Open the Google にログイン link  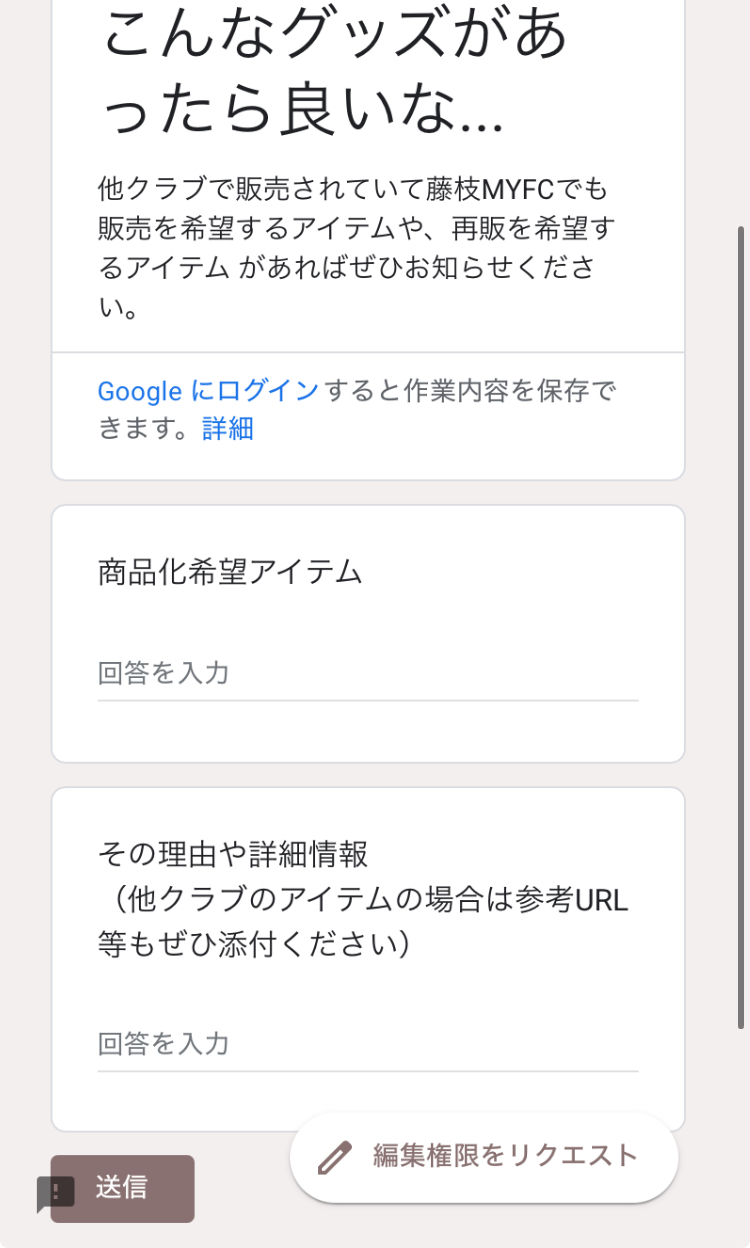(x=208, y=391)
